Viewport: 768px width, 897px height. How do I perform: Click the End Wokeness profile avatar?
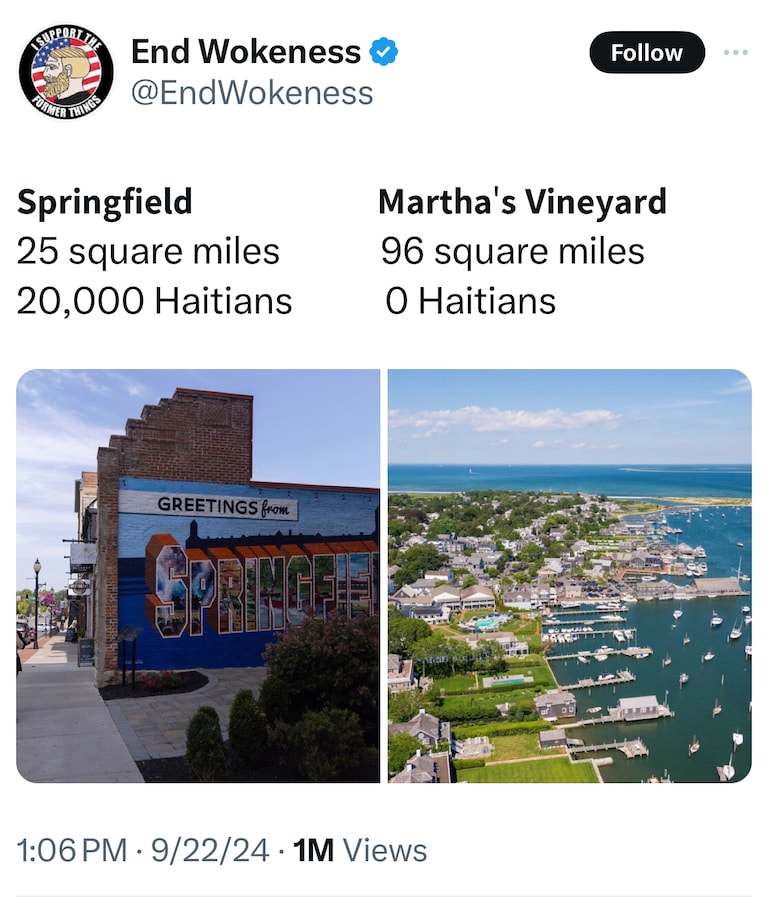(66, 73)
